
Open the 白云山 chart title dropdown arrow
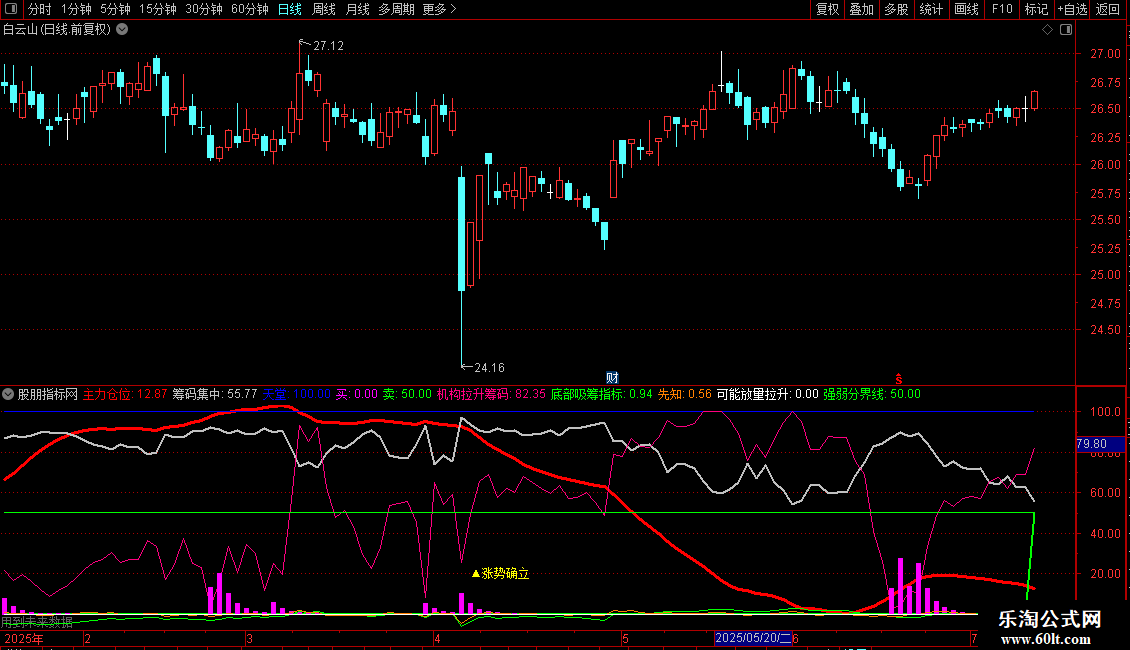tap(123, 30)
